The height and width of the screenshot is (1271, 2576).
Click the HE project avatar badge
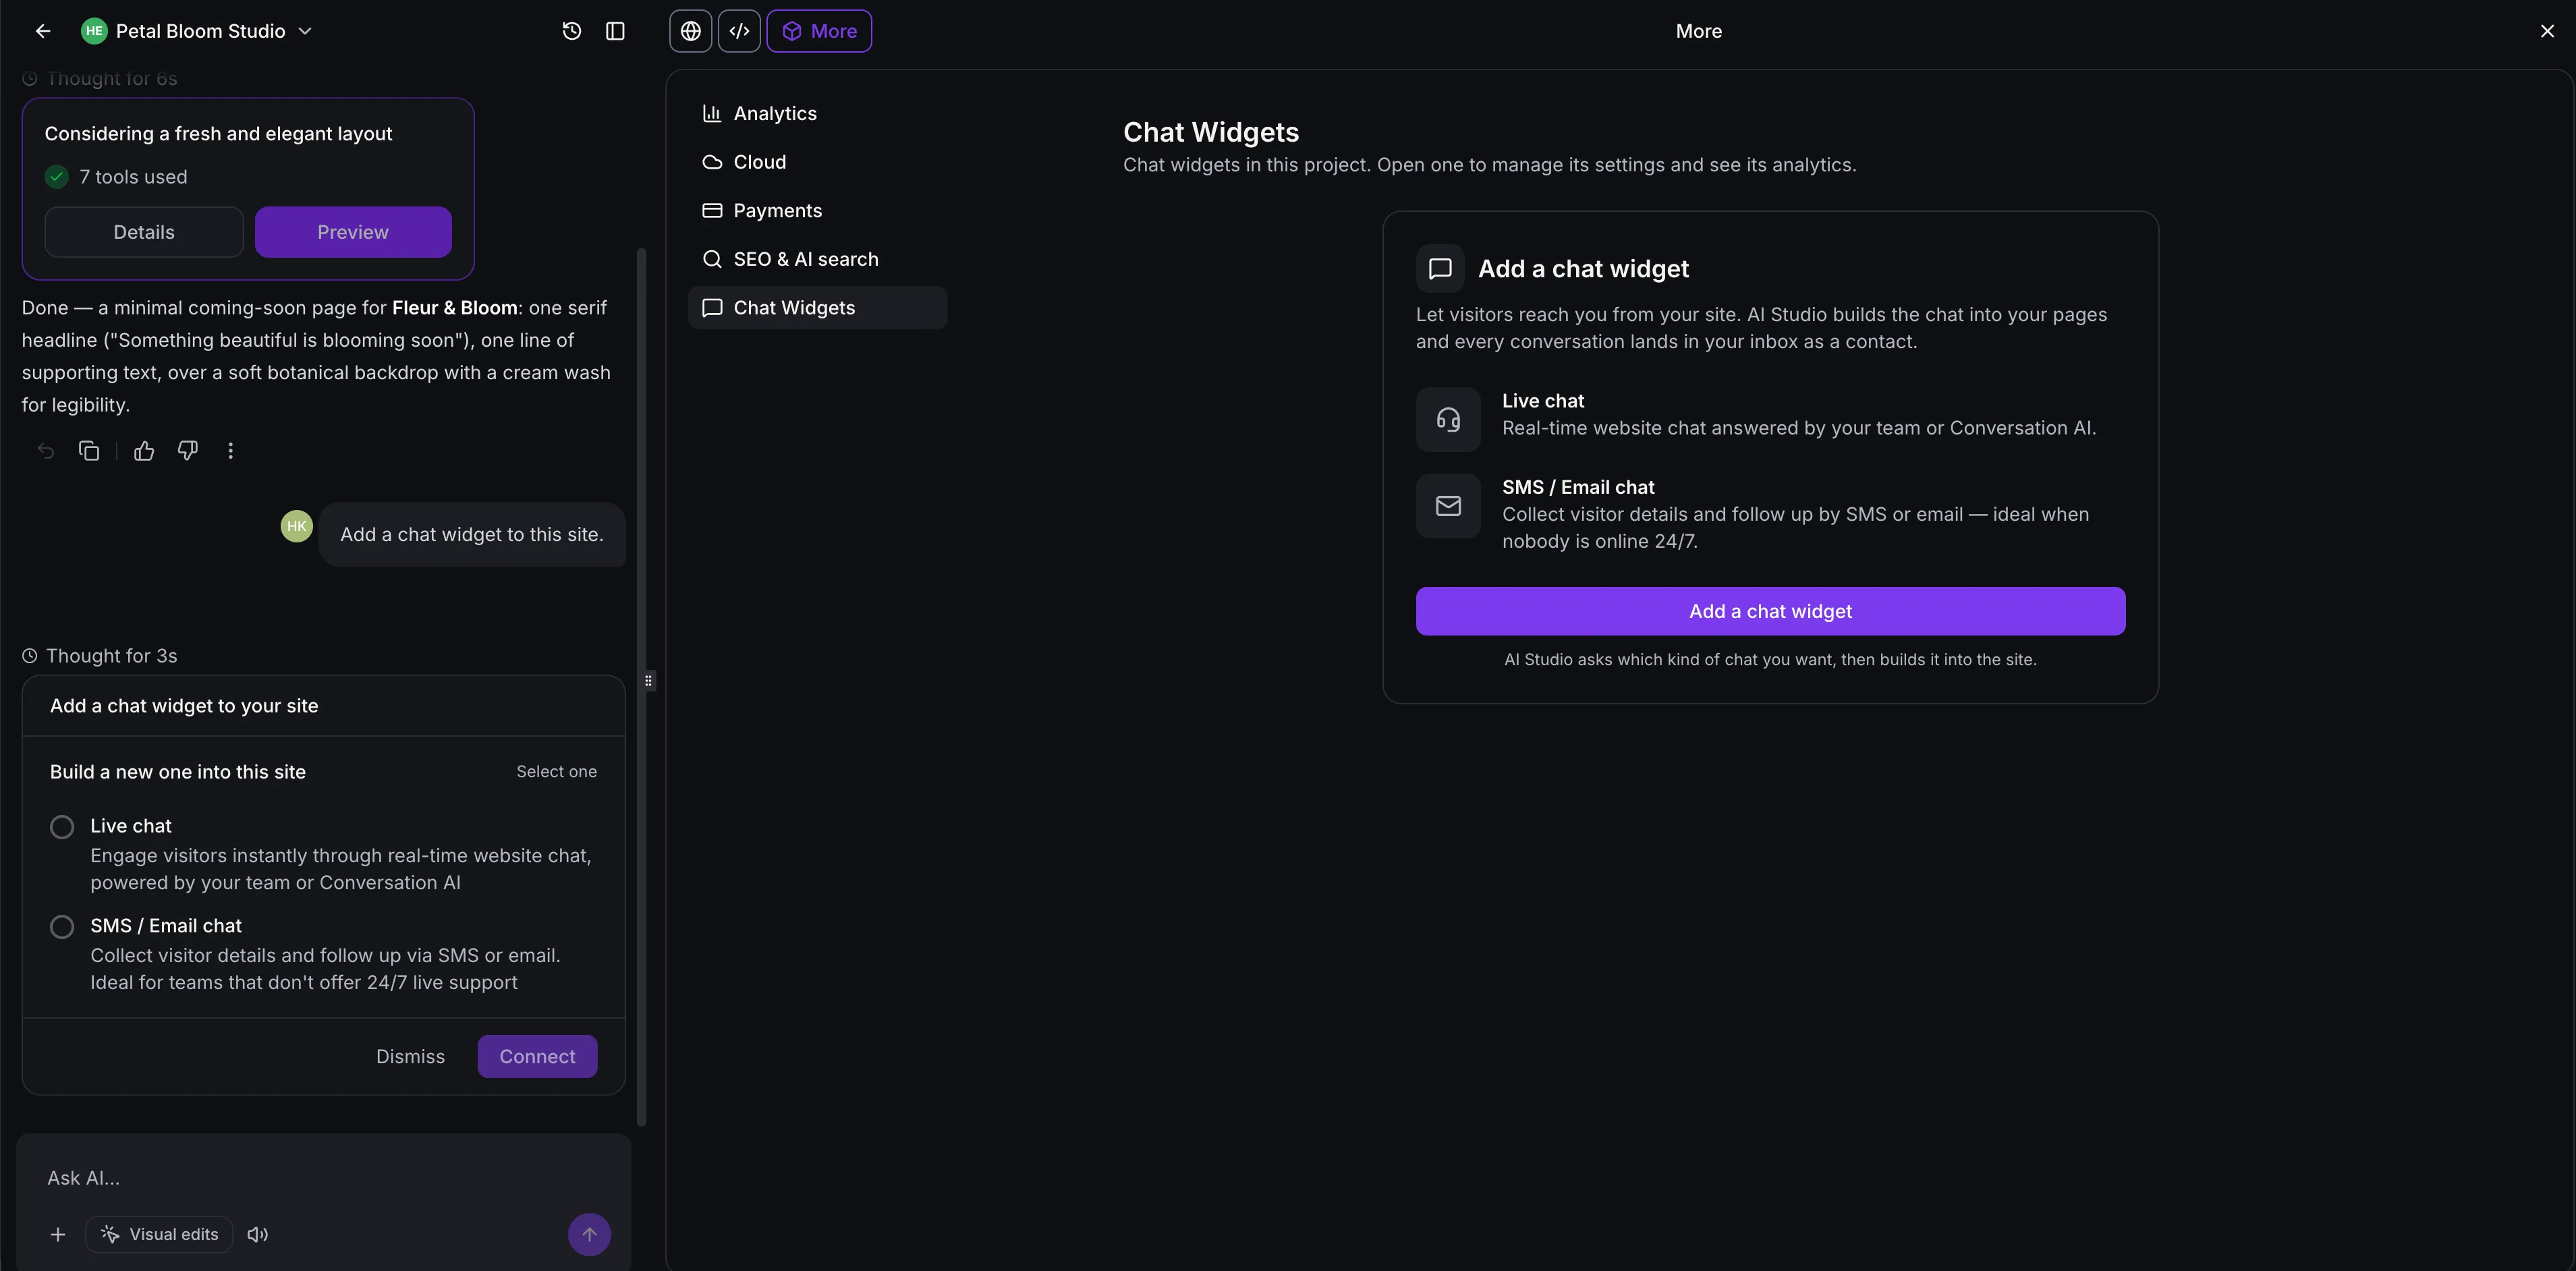click(94, 31)
